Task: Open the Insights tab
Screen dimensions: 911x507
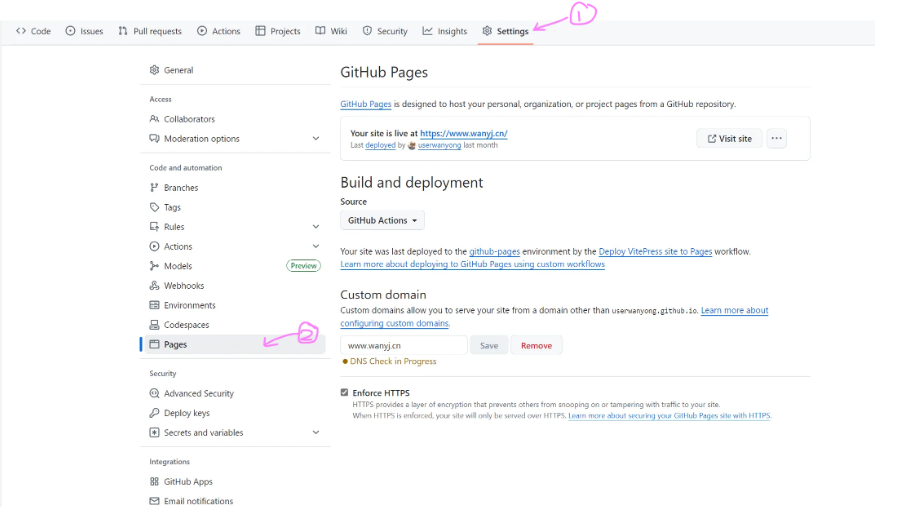Action: [x=445, y=31]
